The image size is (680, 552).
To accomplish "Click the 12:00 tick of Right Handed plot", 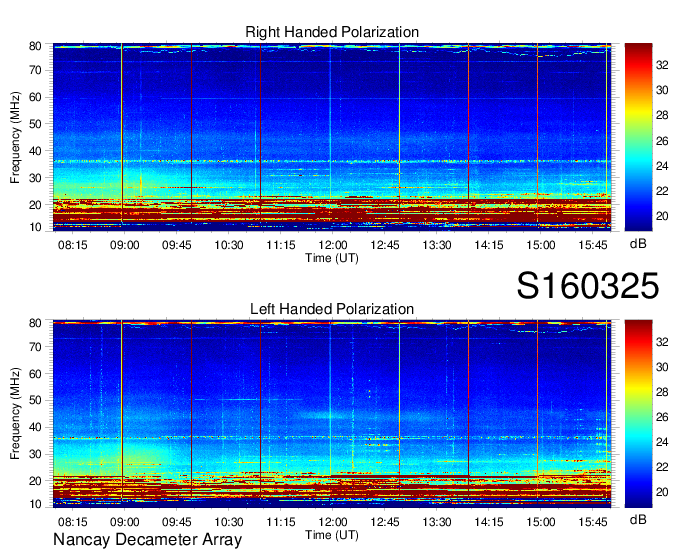I will click(x=333, y=245).
